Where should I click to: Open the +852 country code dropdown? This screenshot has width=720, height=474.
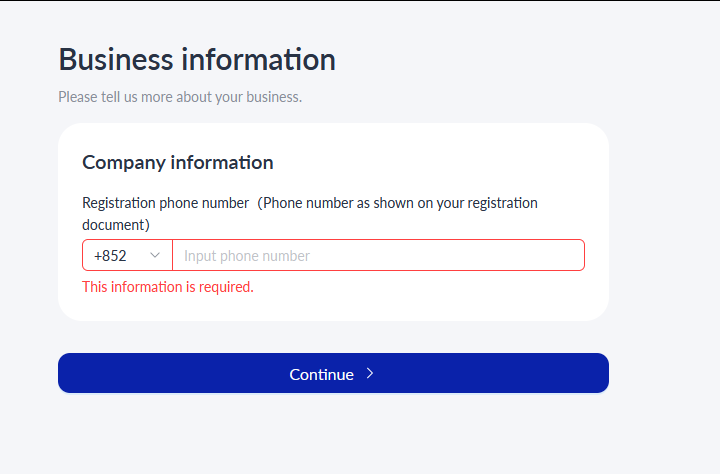pyautogui.click(x=128, y=255)
